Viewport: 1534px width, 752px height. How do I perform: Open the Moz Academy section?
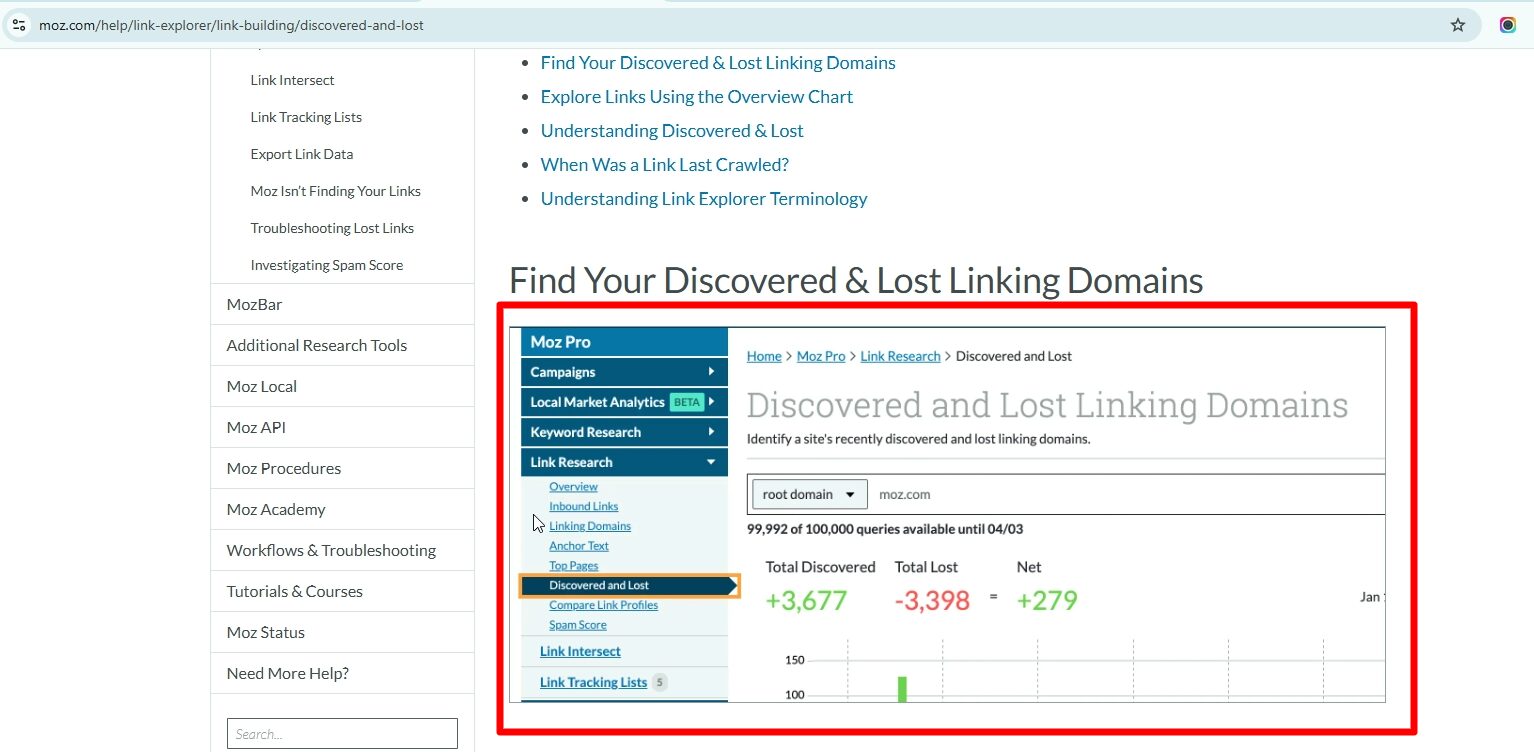pyautogui.click(x=342, y=509)
